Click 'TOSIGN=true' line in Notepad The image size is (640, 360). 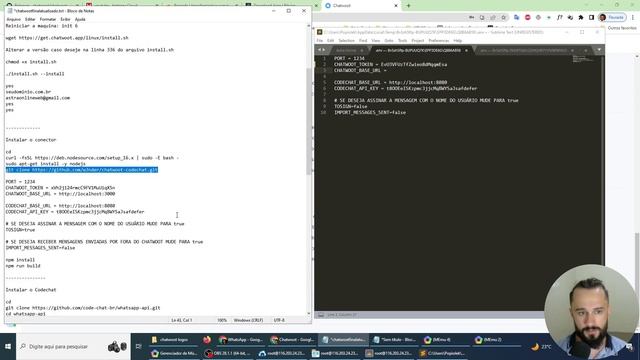pos(20,230)
